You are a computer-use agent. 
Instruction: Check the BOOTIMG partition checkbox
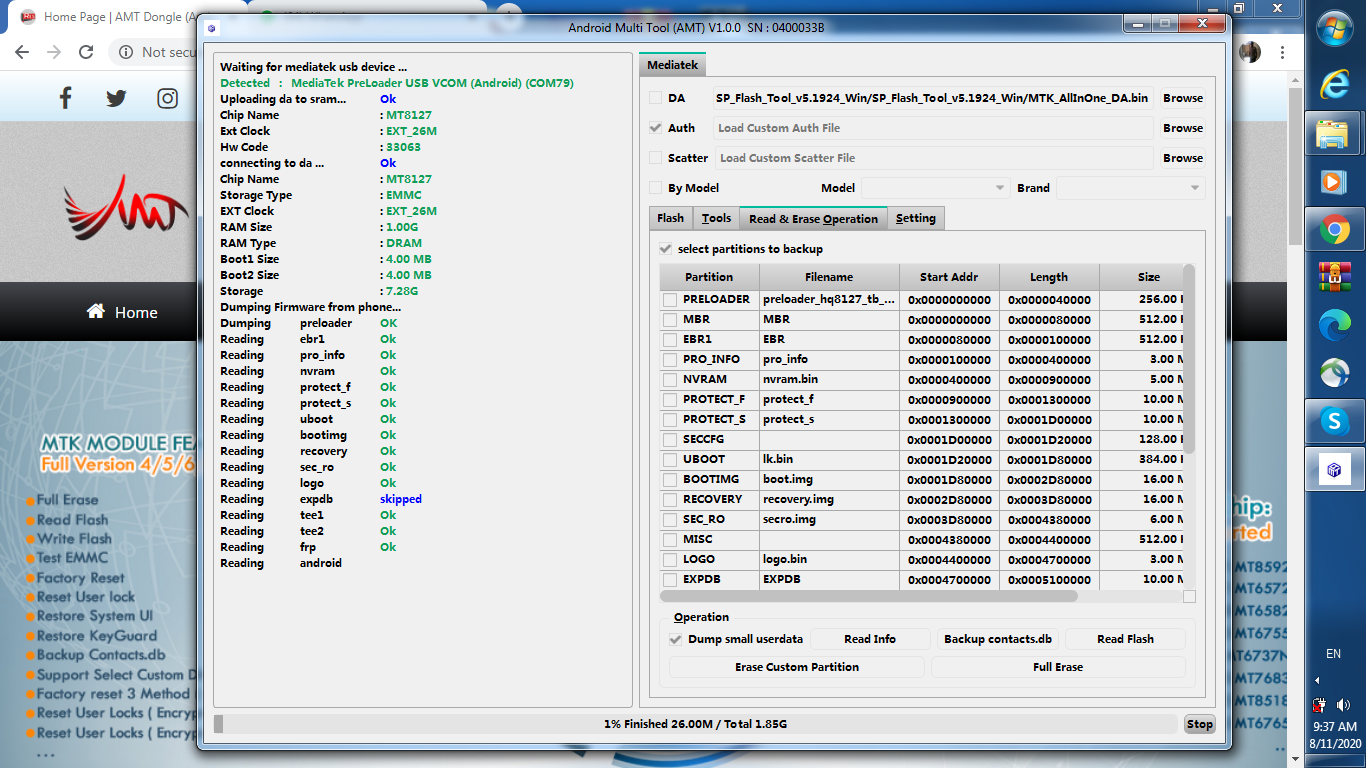669,479
